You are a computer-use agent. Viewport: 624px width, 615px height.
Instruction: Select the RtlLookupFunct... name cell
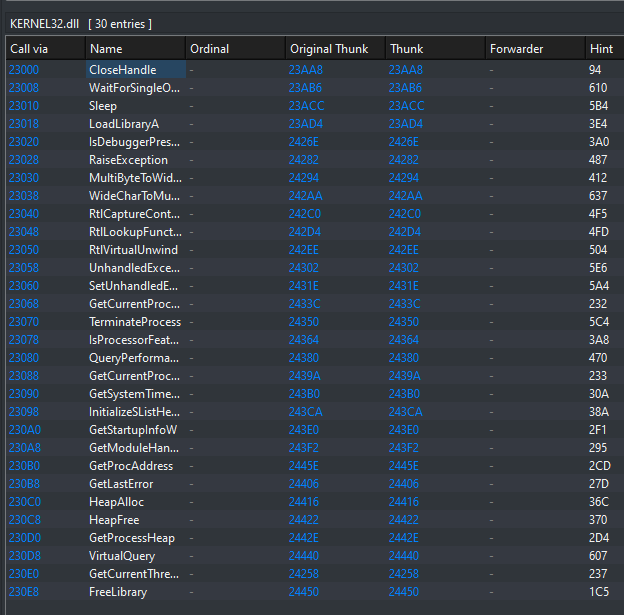click(x=136, y=232)
